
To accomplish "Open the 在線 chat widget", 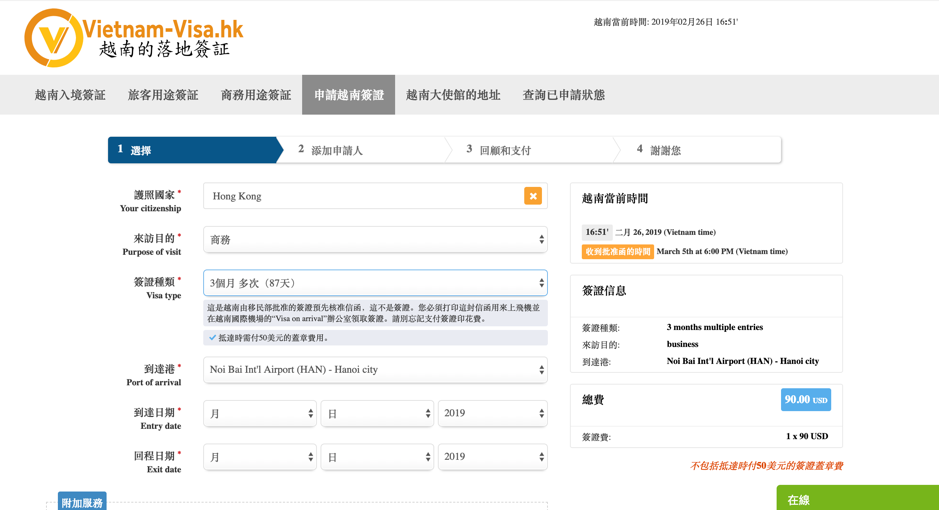I will point(857,498).
